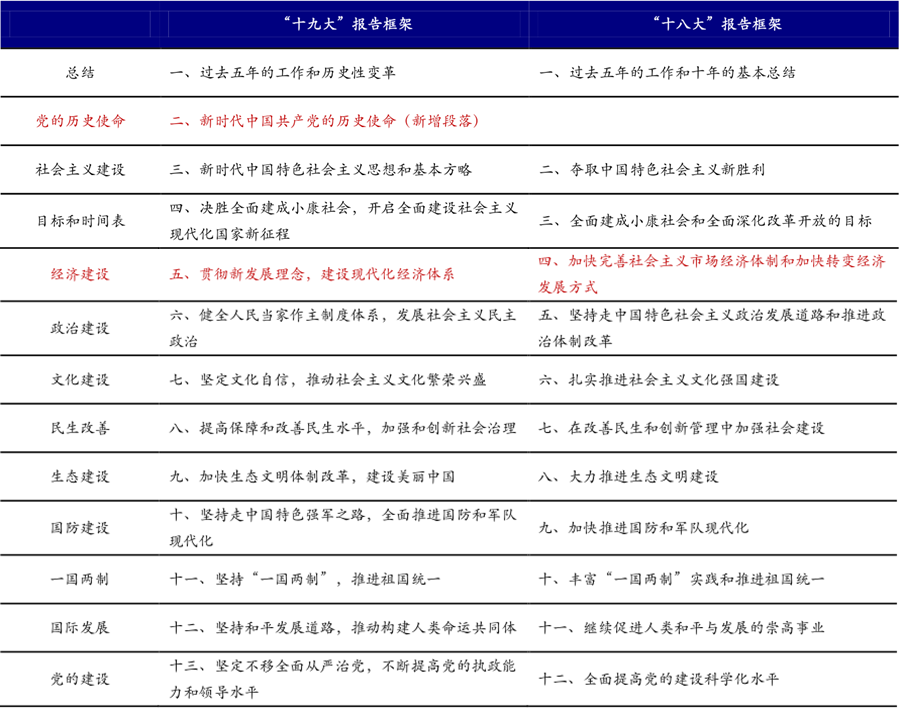Click 六、健全人民当家作主制度体系 cell
The height and width of the screenshot is (708, 900).
pos(343,328)
